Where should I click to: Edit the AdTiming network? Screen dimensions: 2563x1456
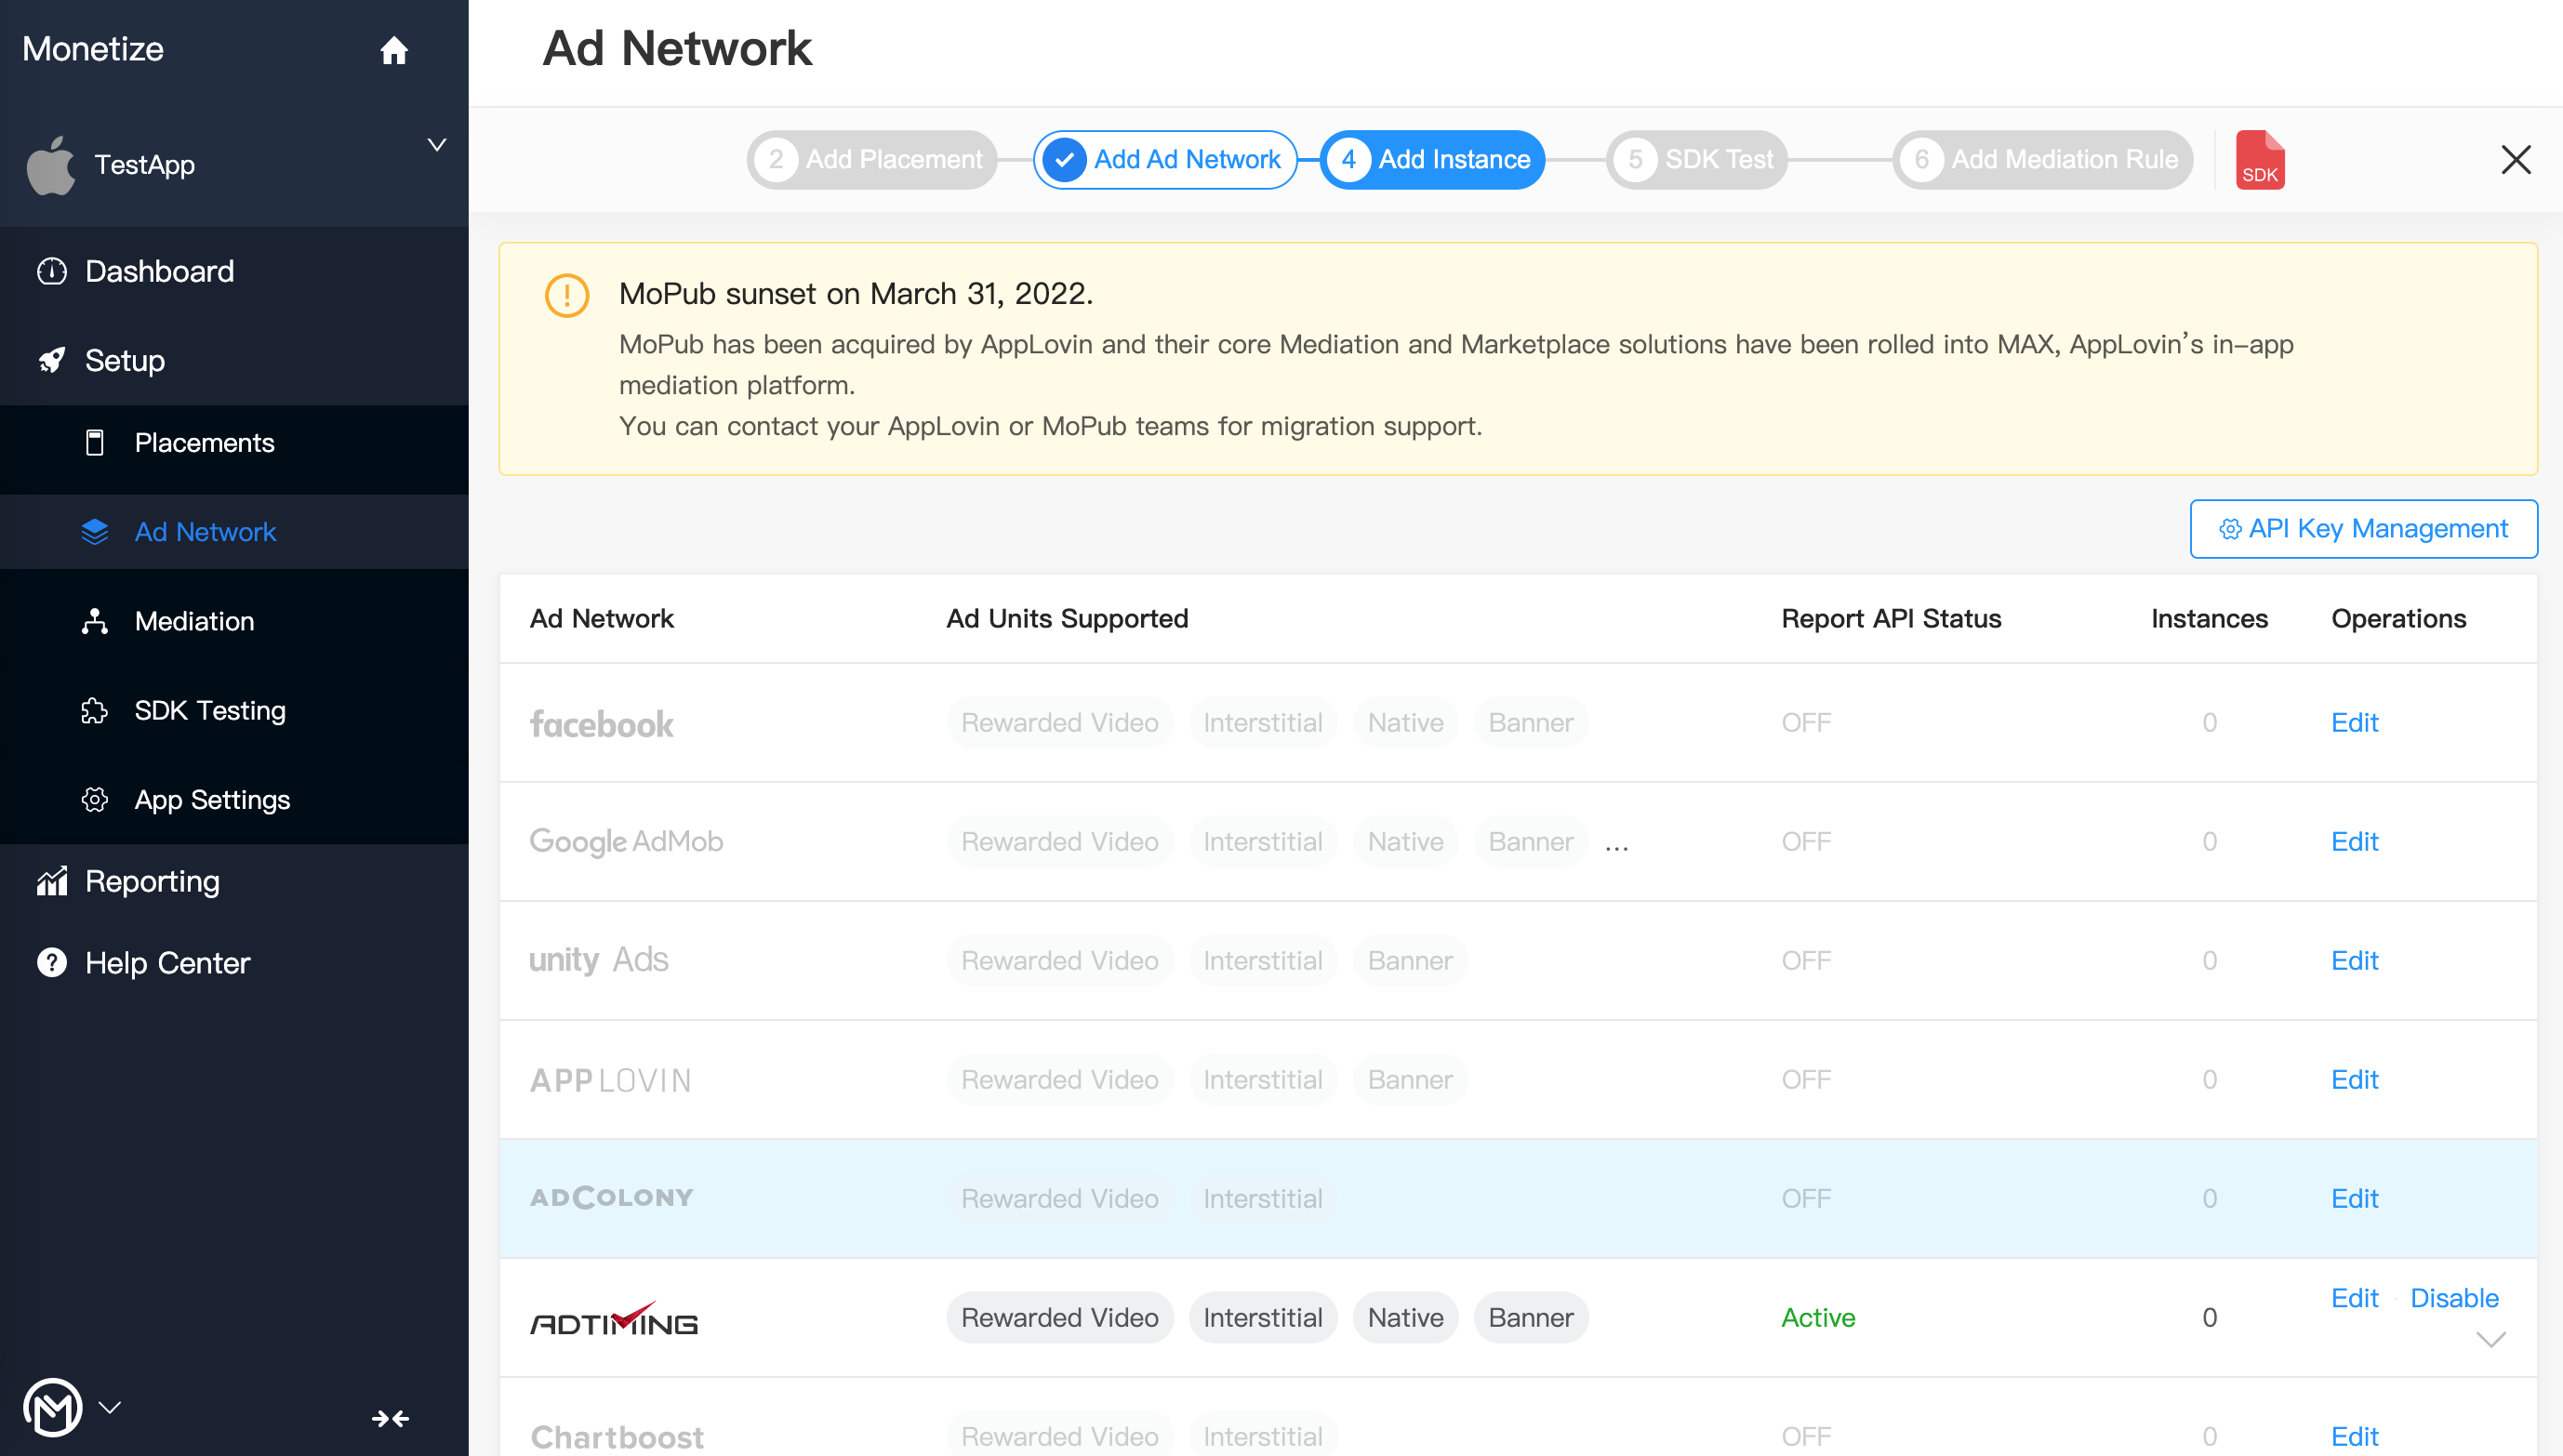2354,1297
